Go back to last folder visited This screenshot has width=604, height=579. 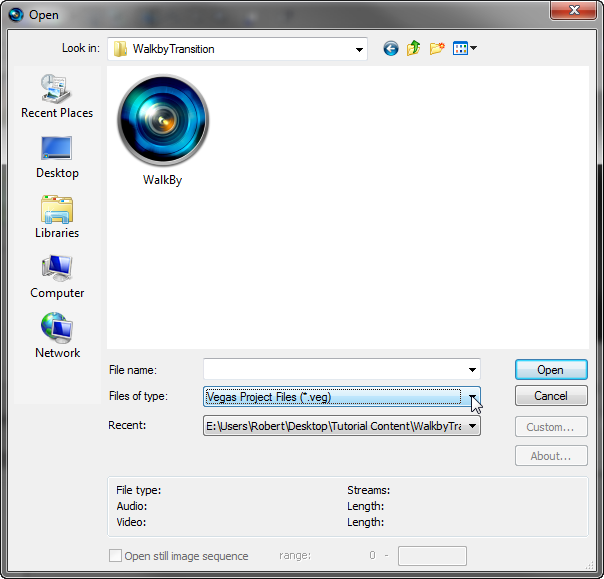pyautogui.click(x=391, y=49)
